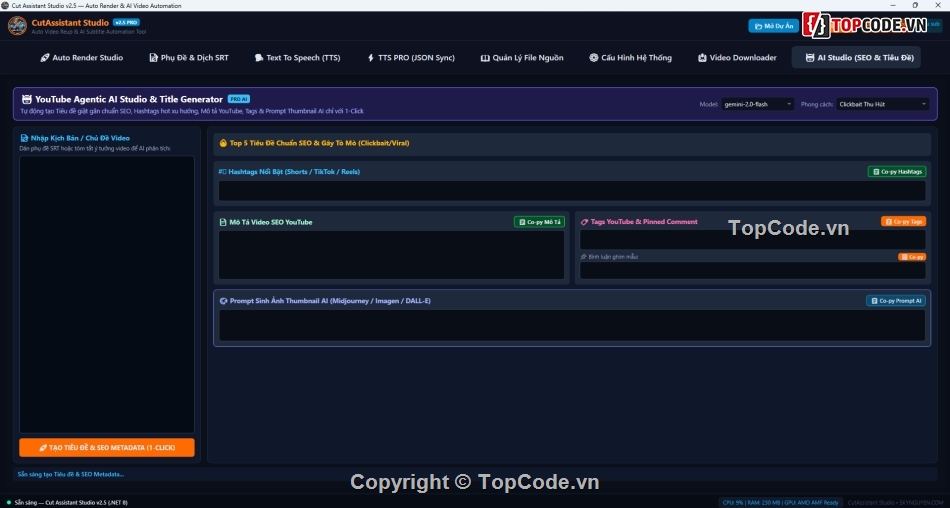950x508 pixels.
Task: Click the CPU RAM GPU status indicator
Action: (780, 503)
